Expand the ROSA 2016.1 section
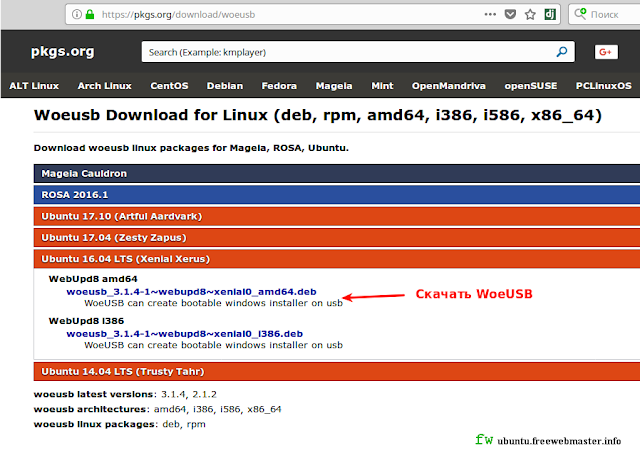The height and width of the screenshot is (453, 640). [337, 195]
